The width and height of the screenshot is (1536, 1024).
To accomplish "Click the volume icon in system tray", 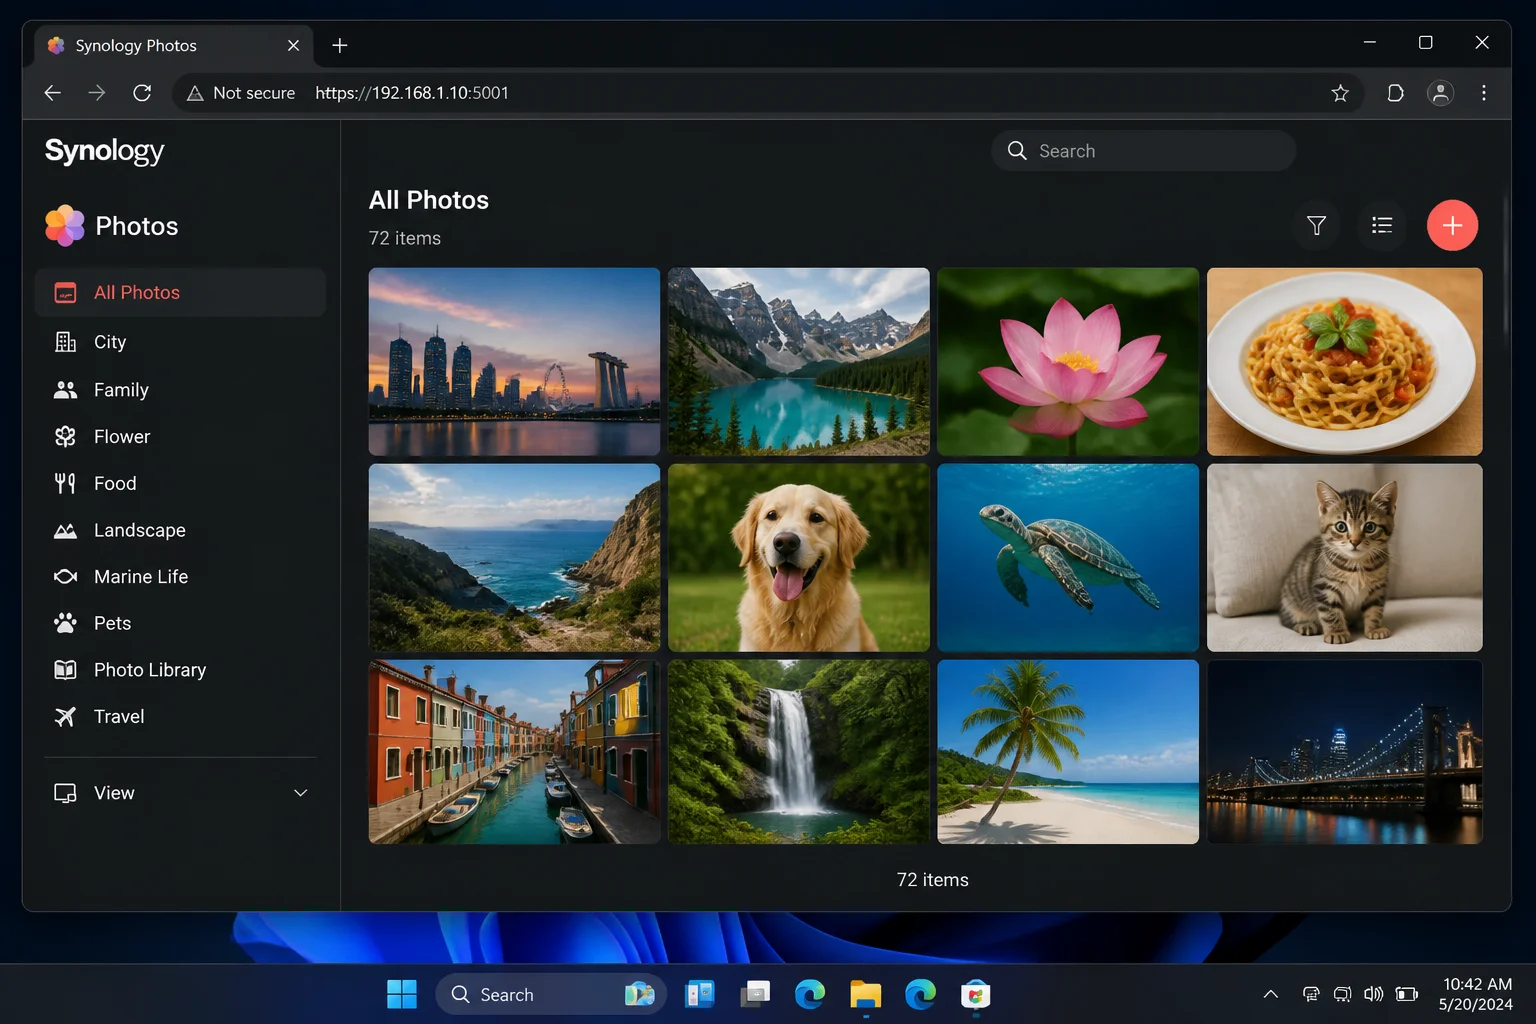I will pyautogui.click(x=1374, y=994).
